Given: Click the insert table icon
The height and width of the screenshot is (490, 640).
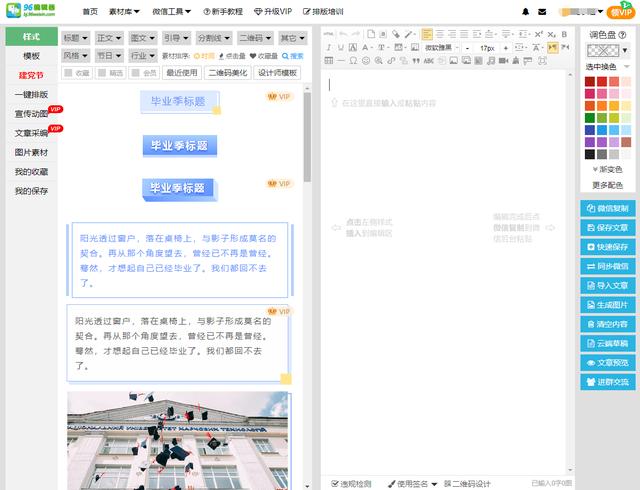Looking at the screenshot, I should click(x=329, y=60).
